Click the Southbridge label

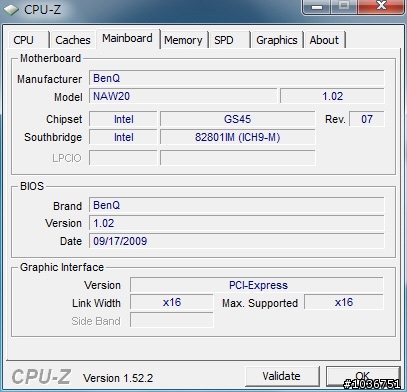pyautogui.click(x=53, y=137)
